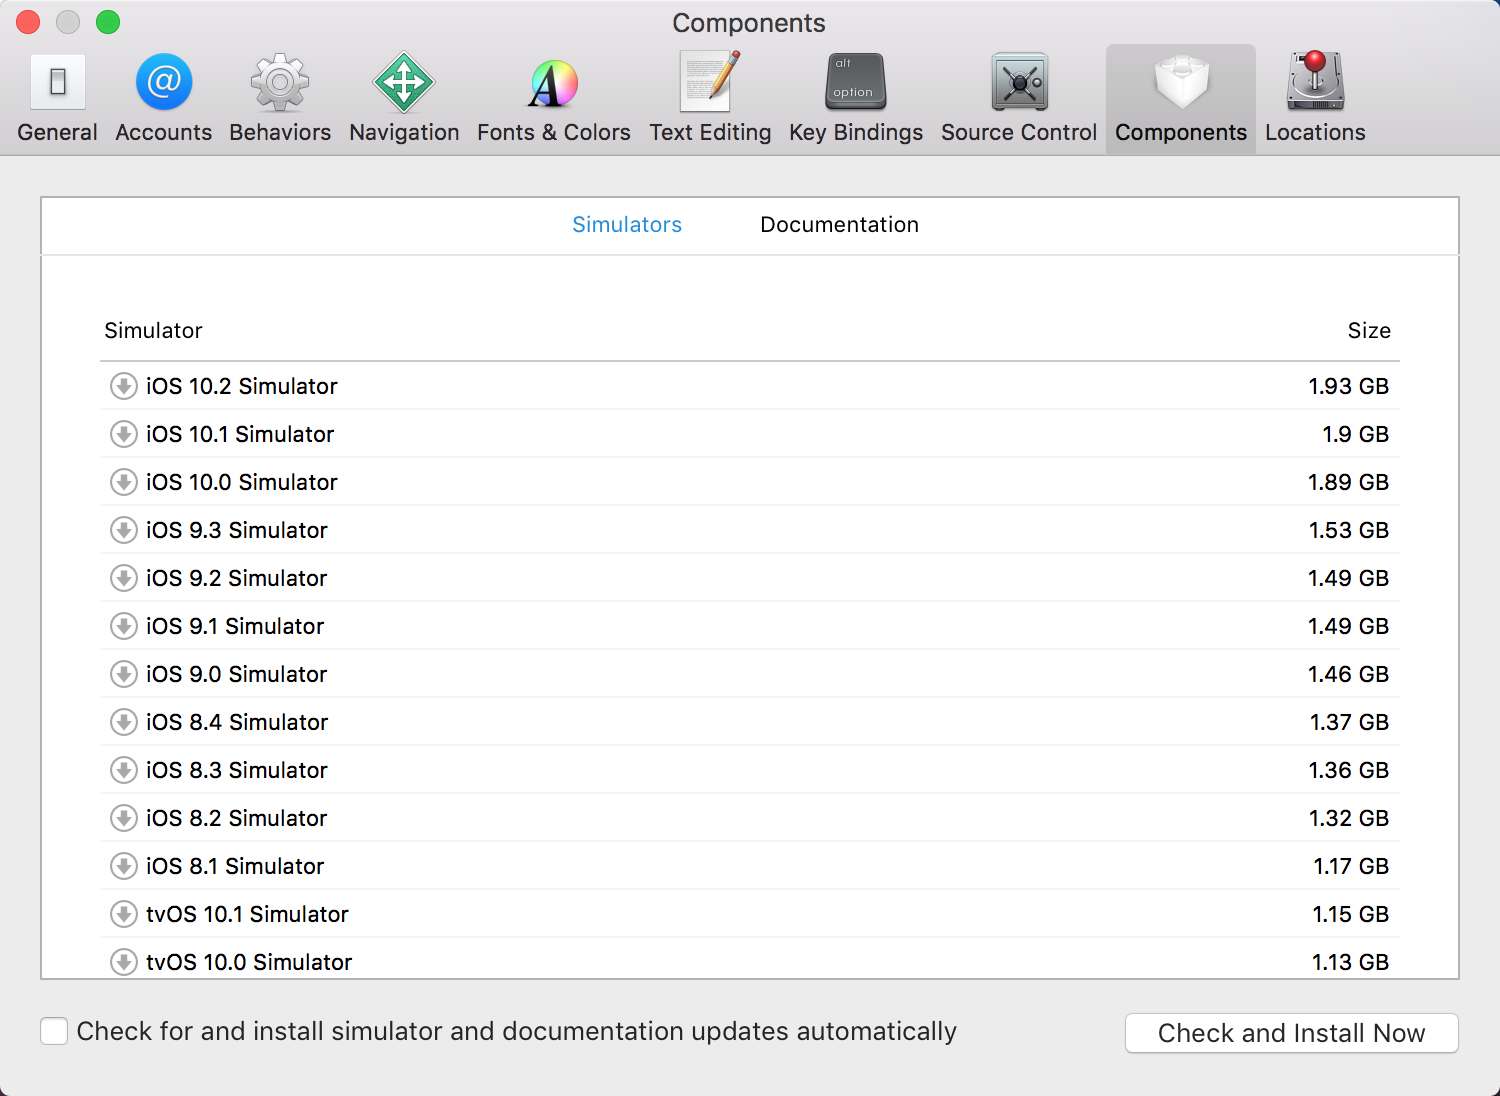Image resolution: width=1500 pixels, height=1096 pixels.
Task: Download the tvOS 10.1 Simulator
Action: pyautogui.click(x=124, y=914)
